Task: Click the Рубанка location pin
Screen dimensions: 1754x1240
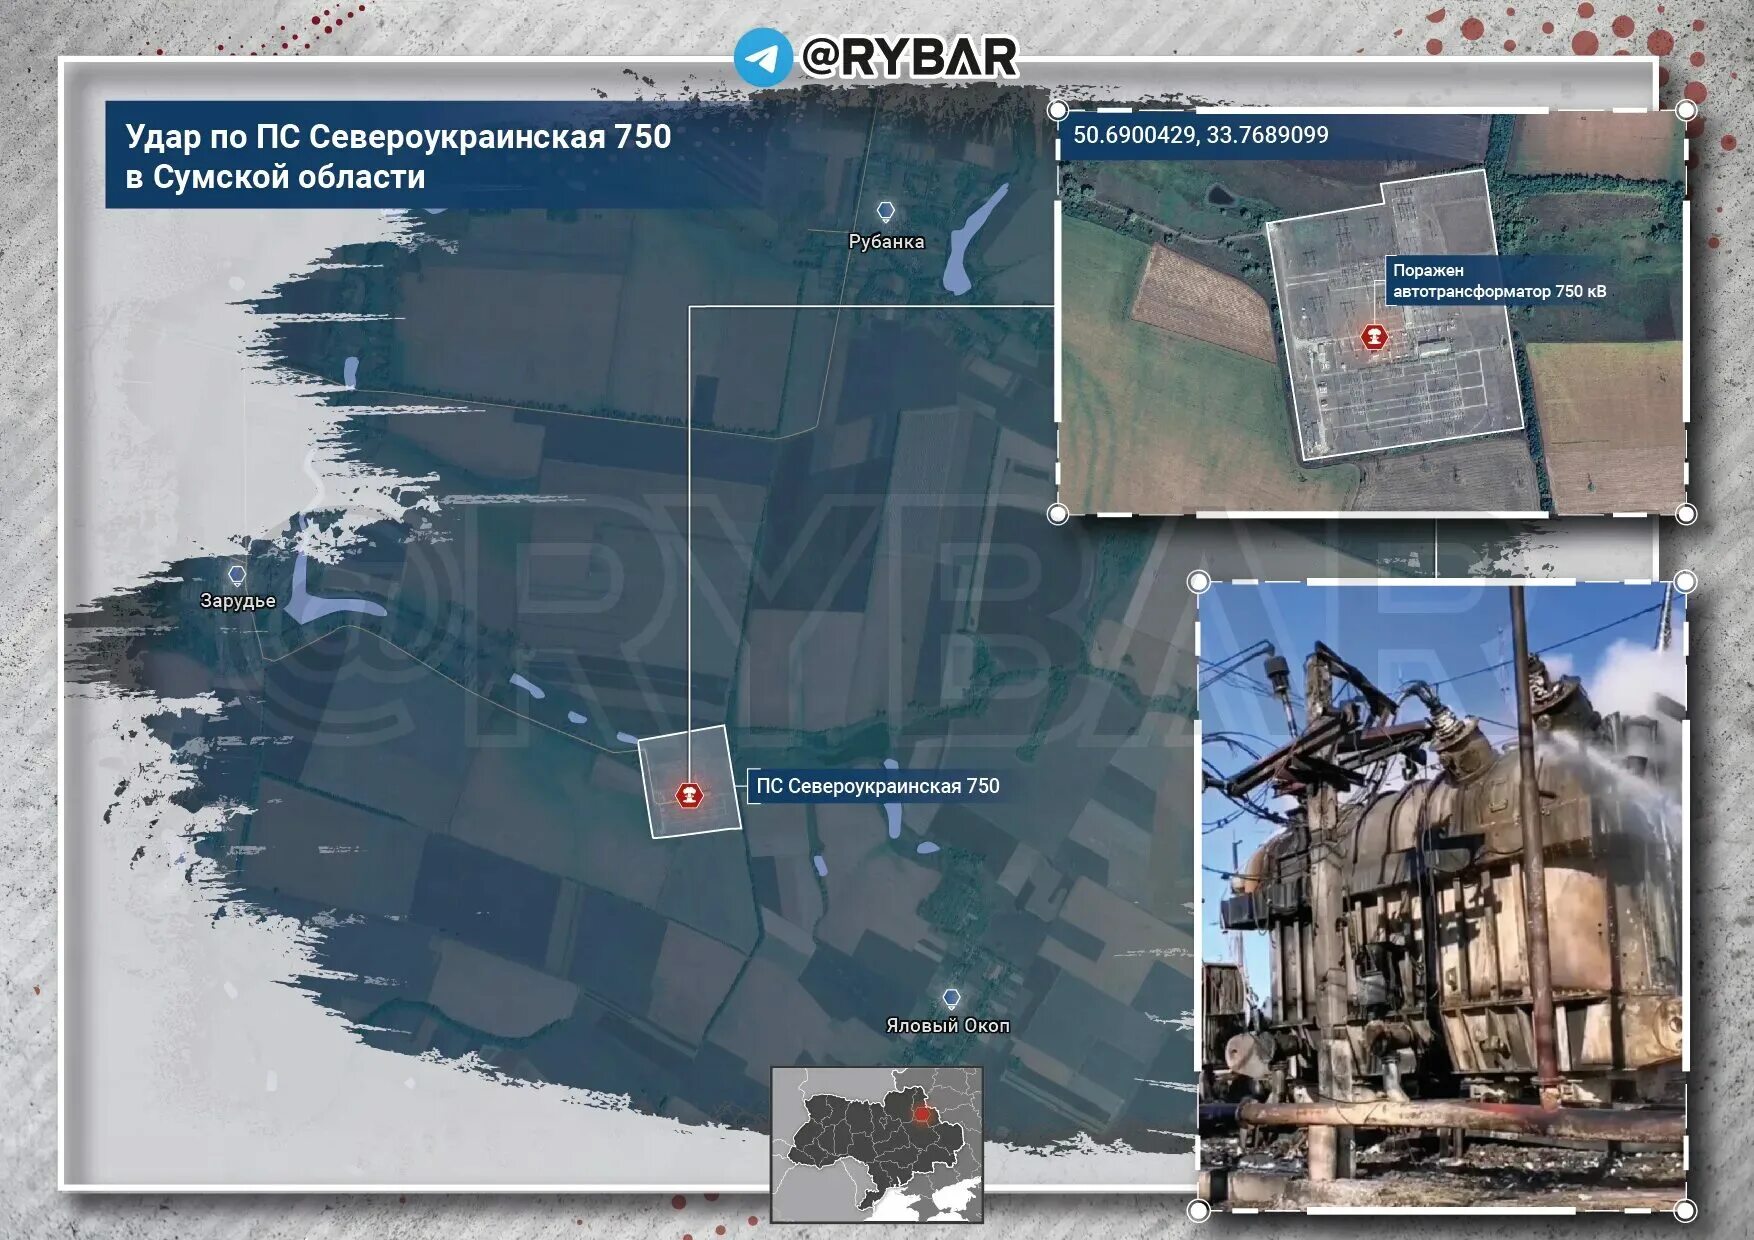Action: (x=884, y=211)
